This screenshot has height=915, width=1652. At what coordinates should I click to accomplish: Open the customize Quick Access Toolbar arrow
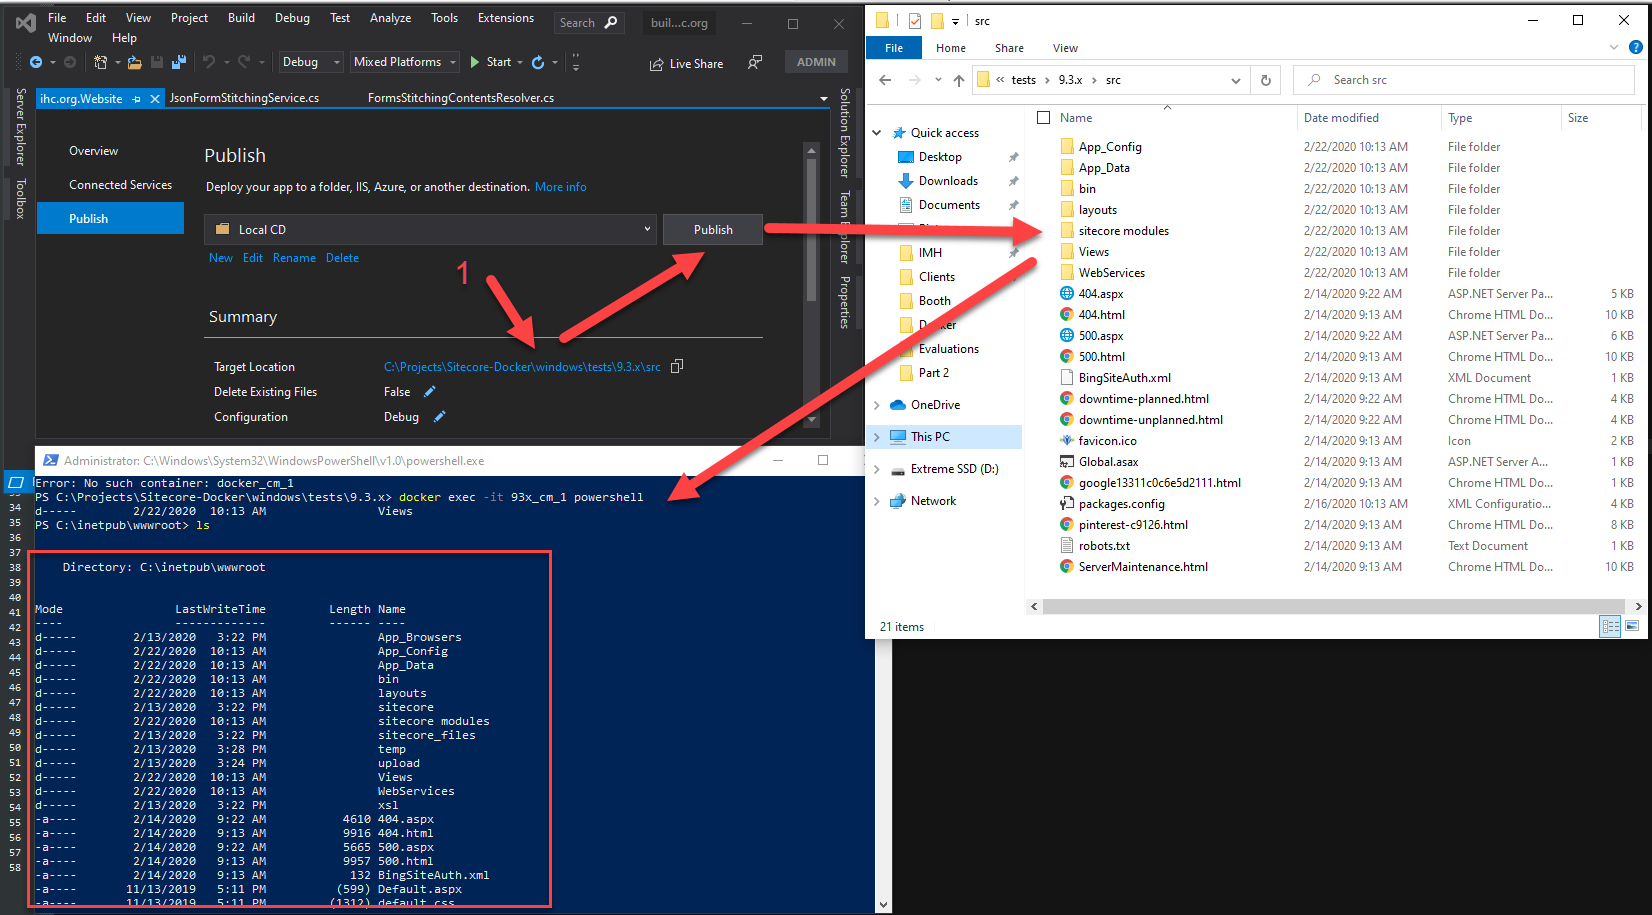pos(955,21)
